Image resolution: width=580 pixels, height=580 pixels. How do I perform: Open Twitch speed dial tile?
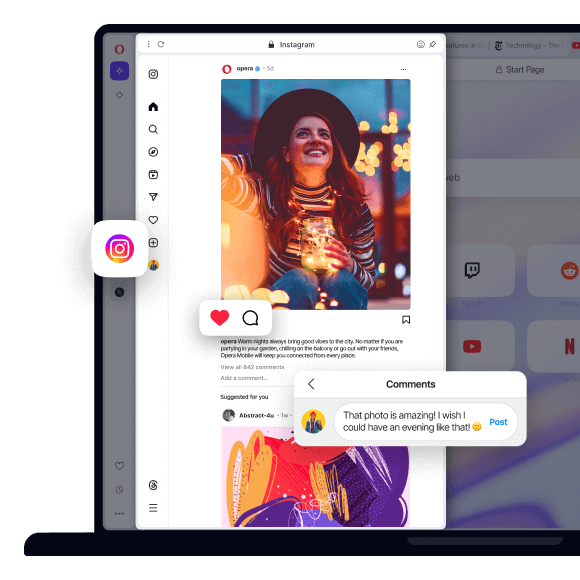tap(481, 270)
